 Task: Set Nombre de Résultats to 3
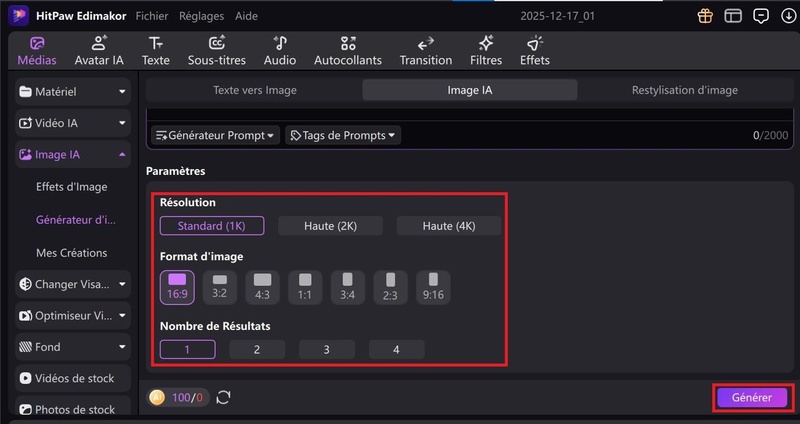pyautogui.click(x=327, y=350)
